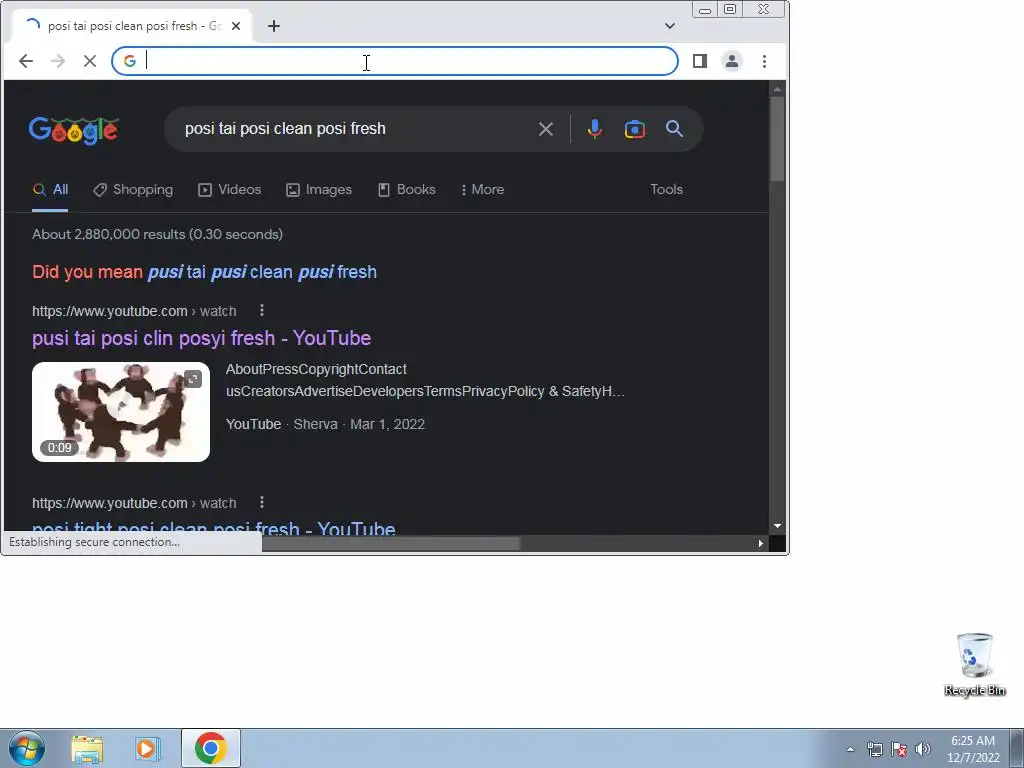Expand the tab search dropdown arrow
Screen dimensions: 1024x768
click(x=670, y=26)
